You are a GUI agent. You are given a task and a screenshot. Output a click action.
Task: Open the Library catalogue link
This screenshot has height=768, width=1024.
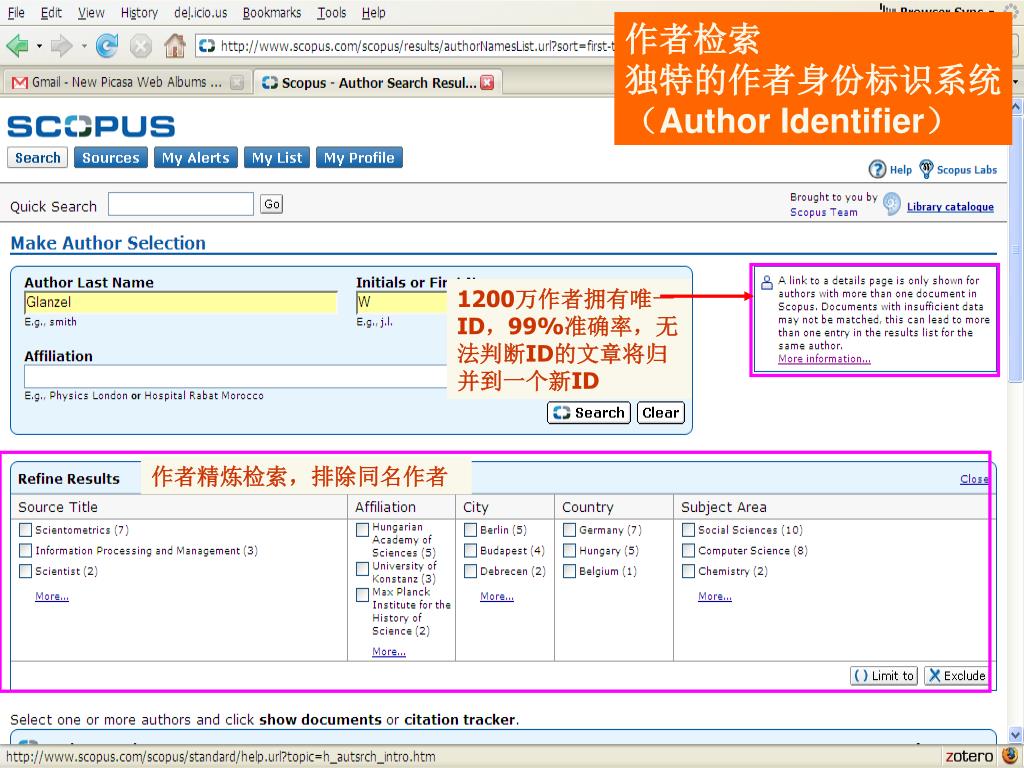click(x=950, y=207)
